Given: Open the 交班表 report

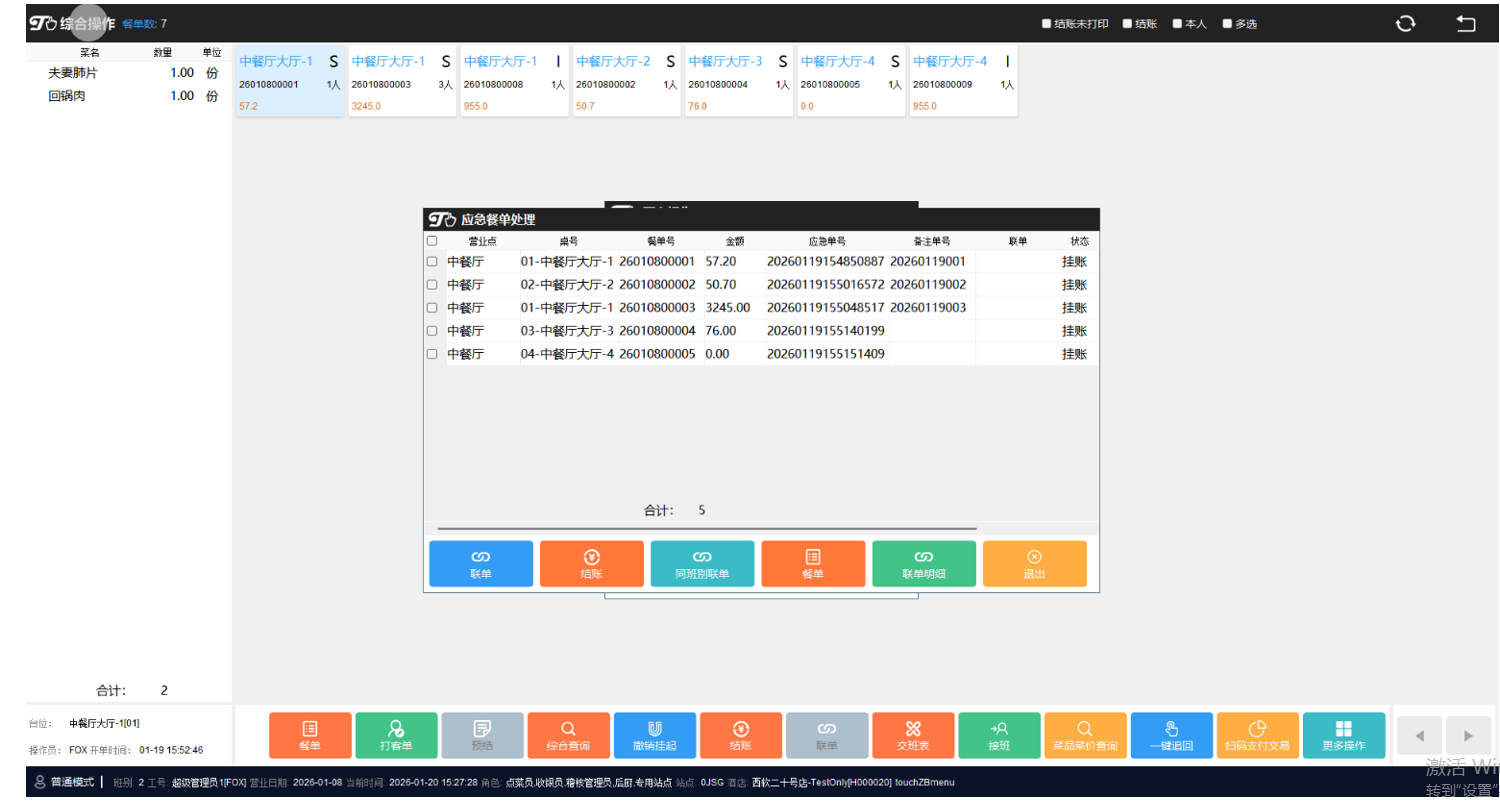Looking at the screenshot, I should 912,735.
